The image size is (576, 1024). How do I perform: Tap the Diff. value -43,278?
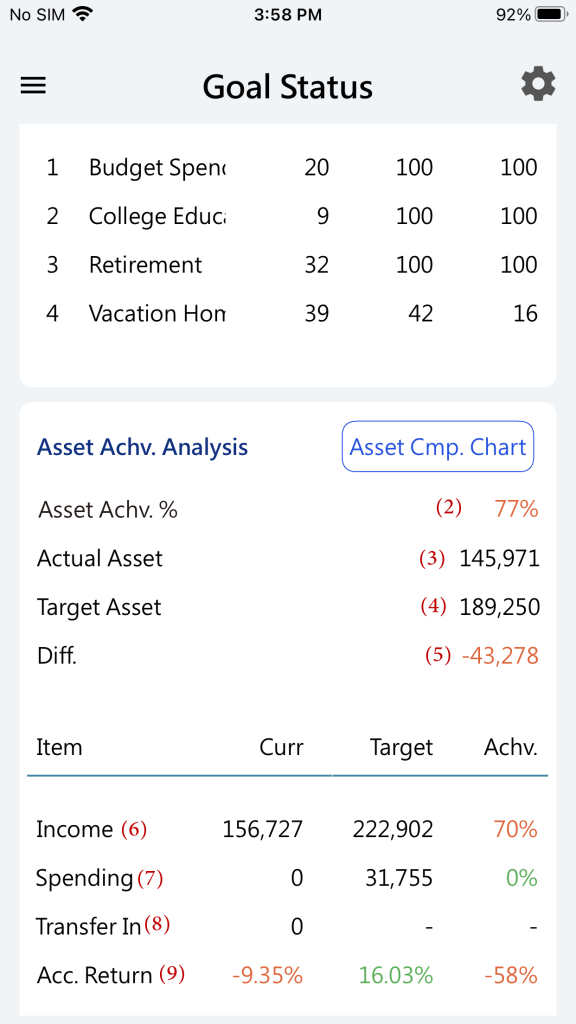pyautogui.click(x=500, y=656)
